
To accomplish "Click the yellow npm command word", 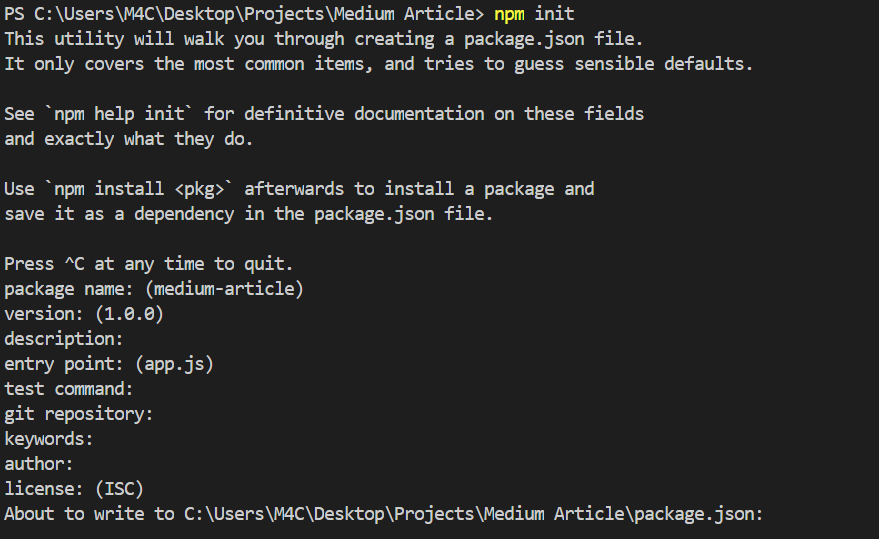I will (509, 14).
